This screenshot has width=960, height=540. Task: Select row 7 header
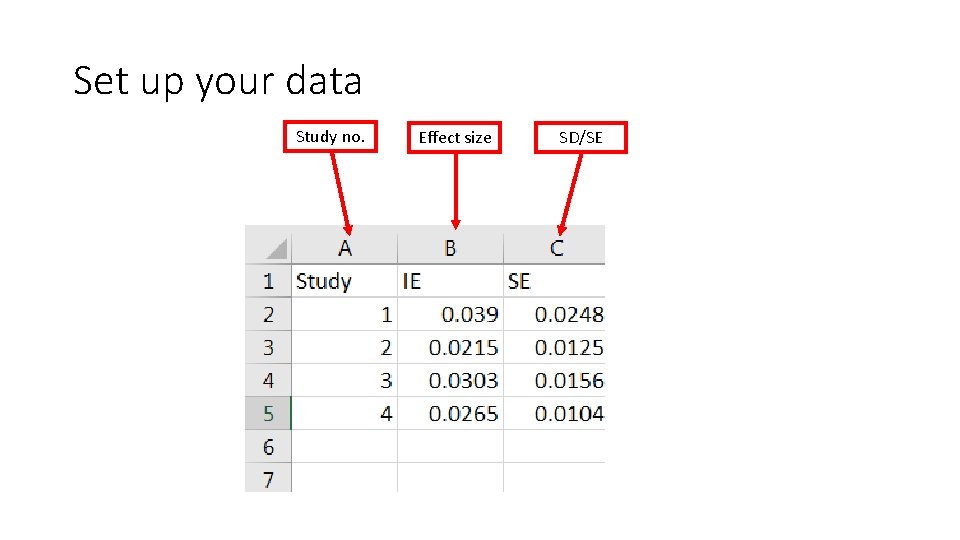tap(268, 479)
